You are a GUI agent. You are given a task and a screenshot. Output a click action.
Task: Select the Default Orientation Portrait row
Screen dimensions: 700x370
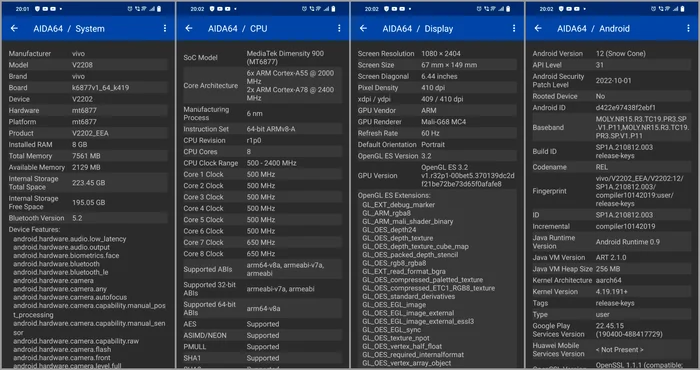[437, 145]
